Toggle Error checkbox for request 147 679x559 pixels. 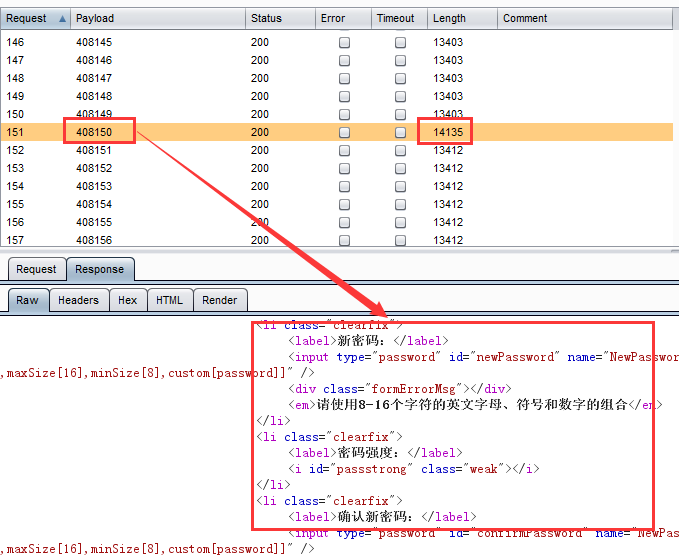point(344,60)
